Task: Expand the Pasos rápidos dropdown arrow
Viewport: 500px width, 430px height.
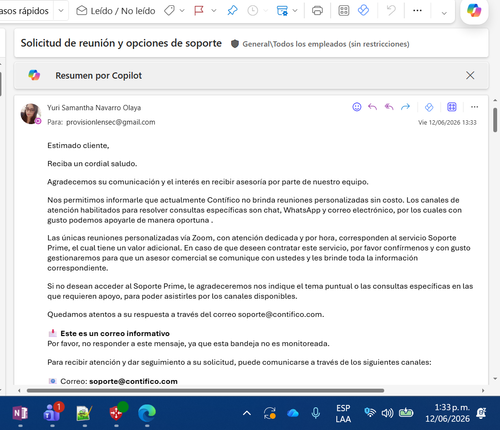Action: coord(61,11)
